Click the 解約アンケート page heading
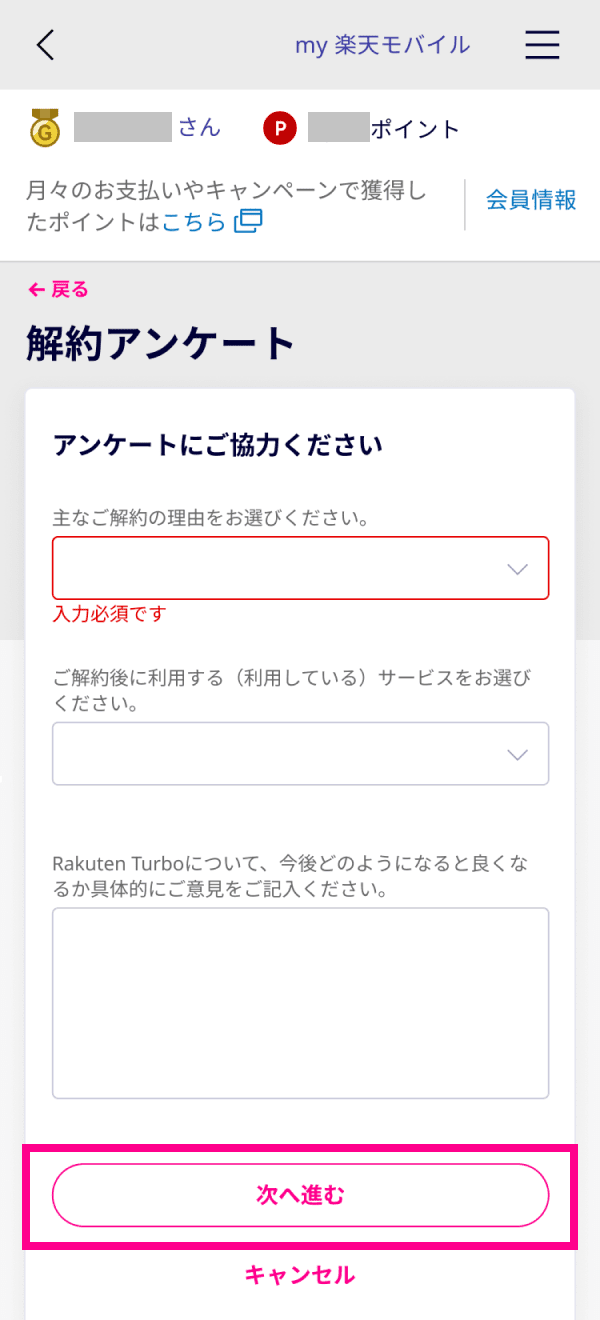600x1320 pixels. click(160, 344)
